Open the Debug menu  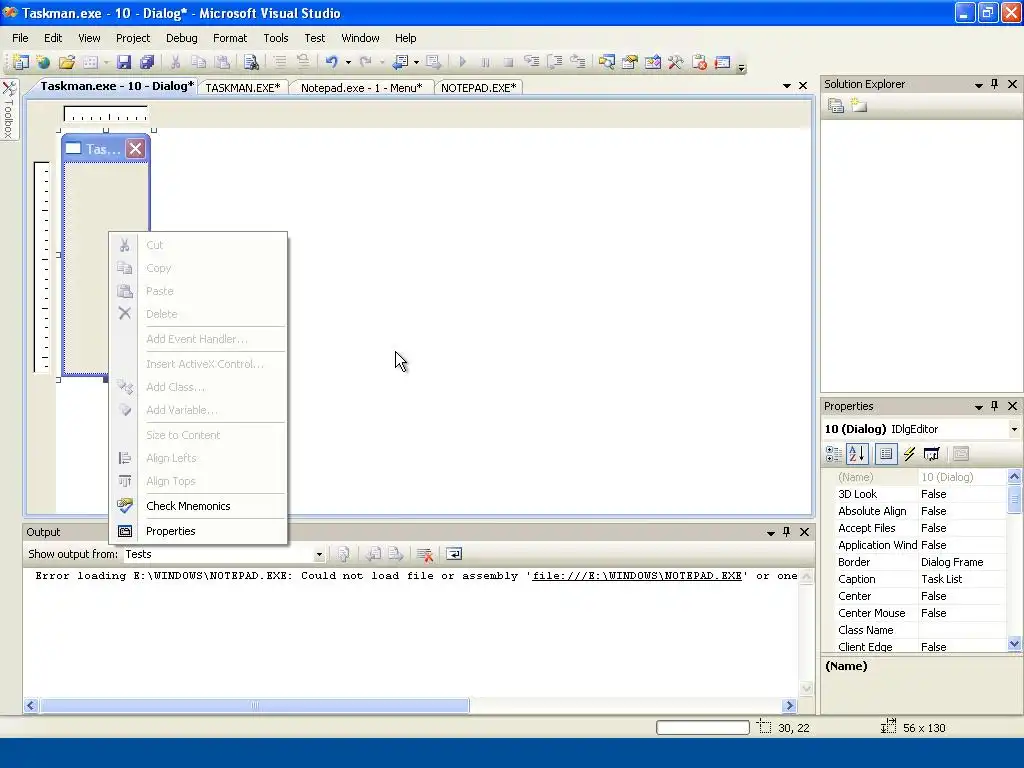[x=182, y=38]
